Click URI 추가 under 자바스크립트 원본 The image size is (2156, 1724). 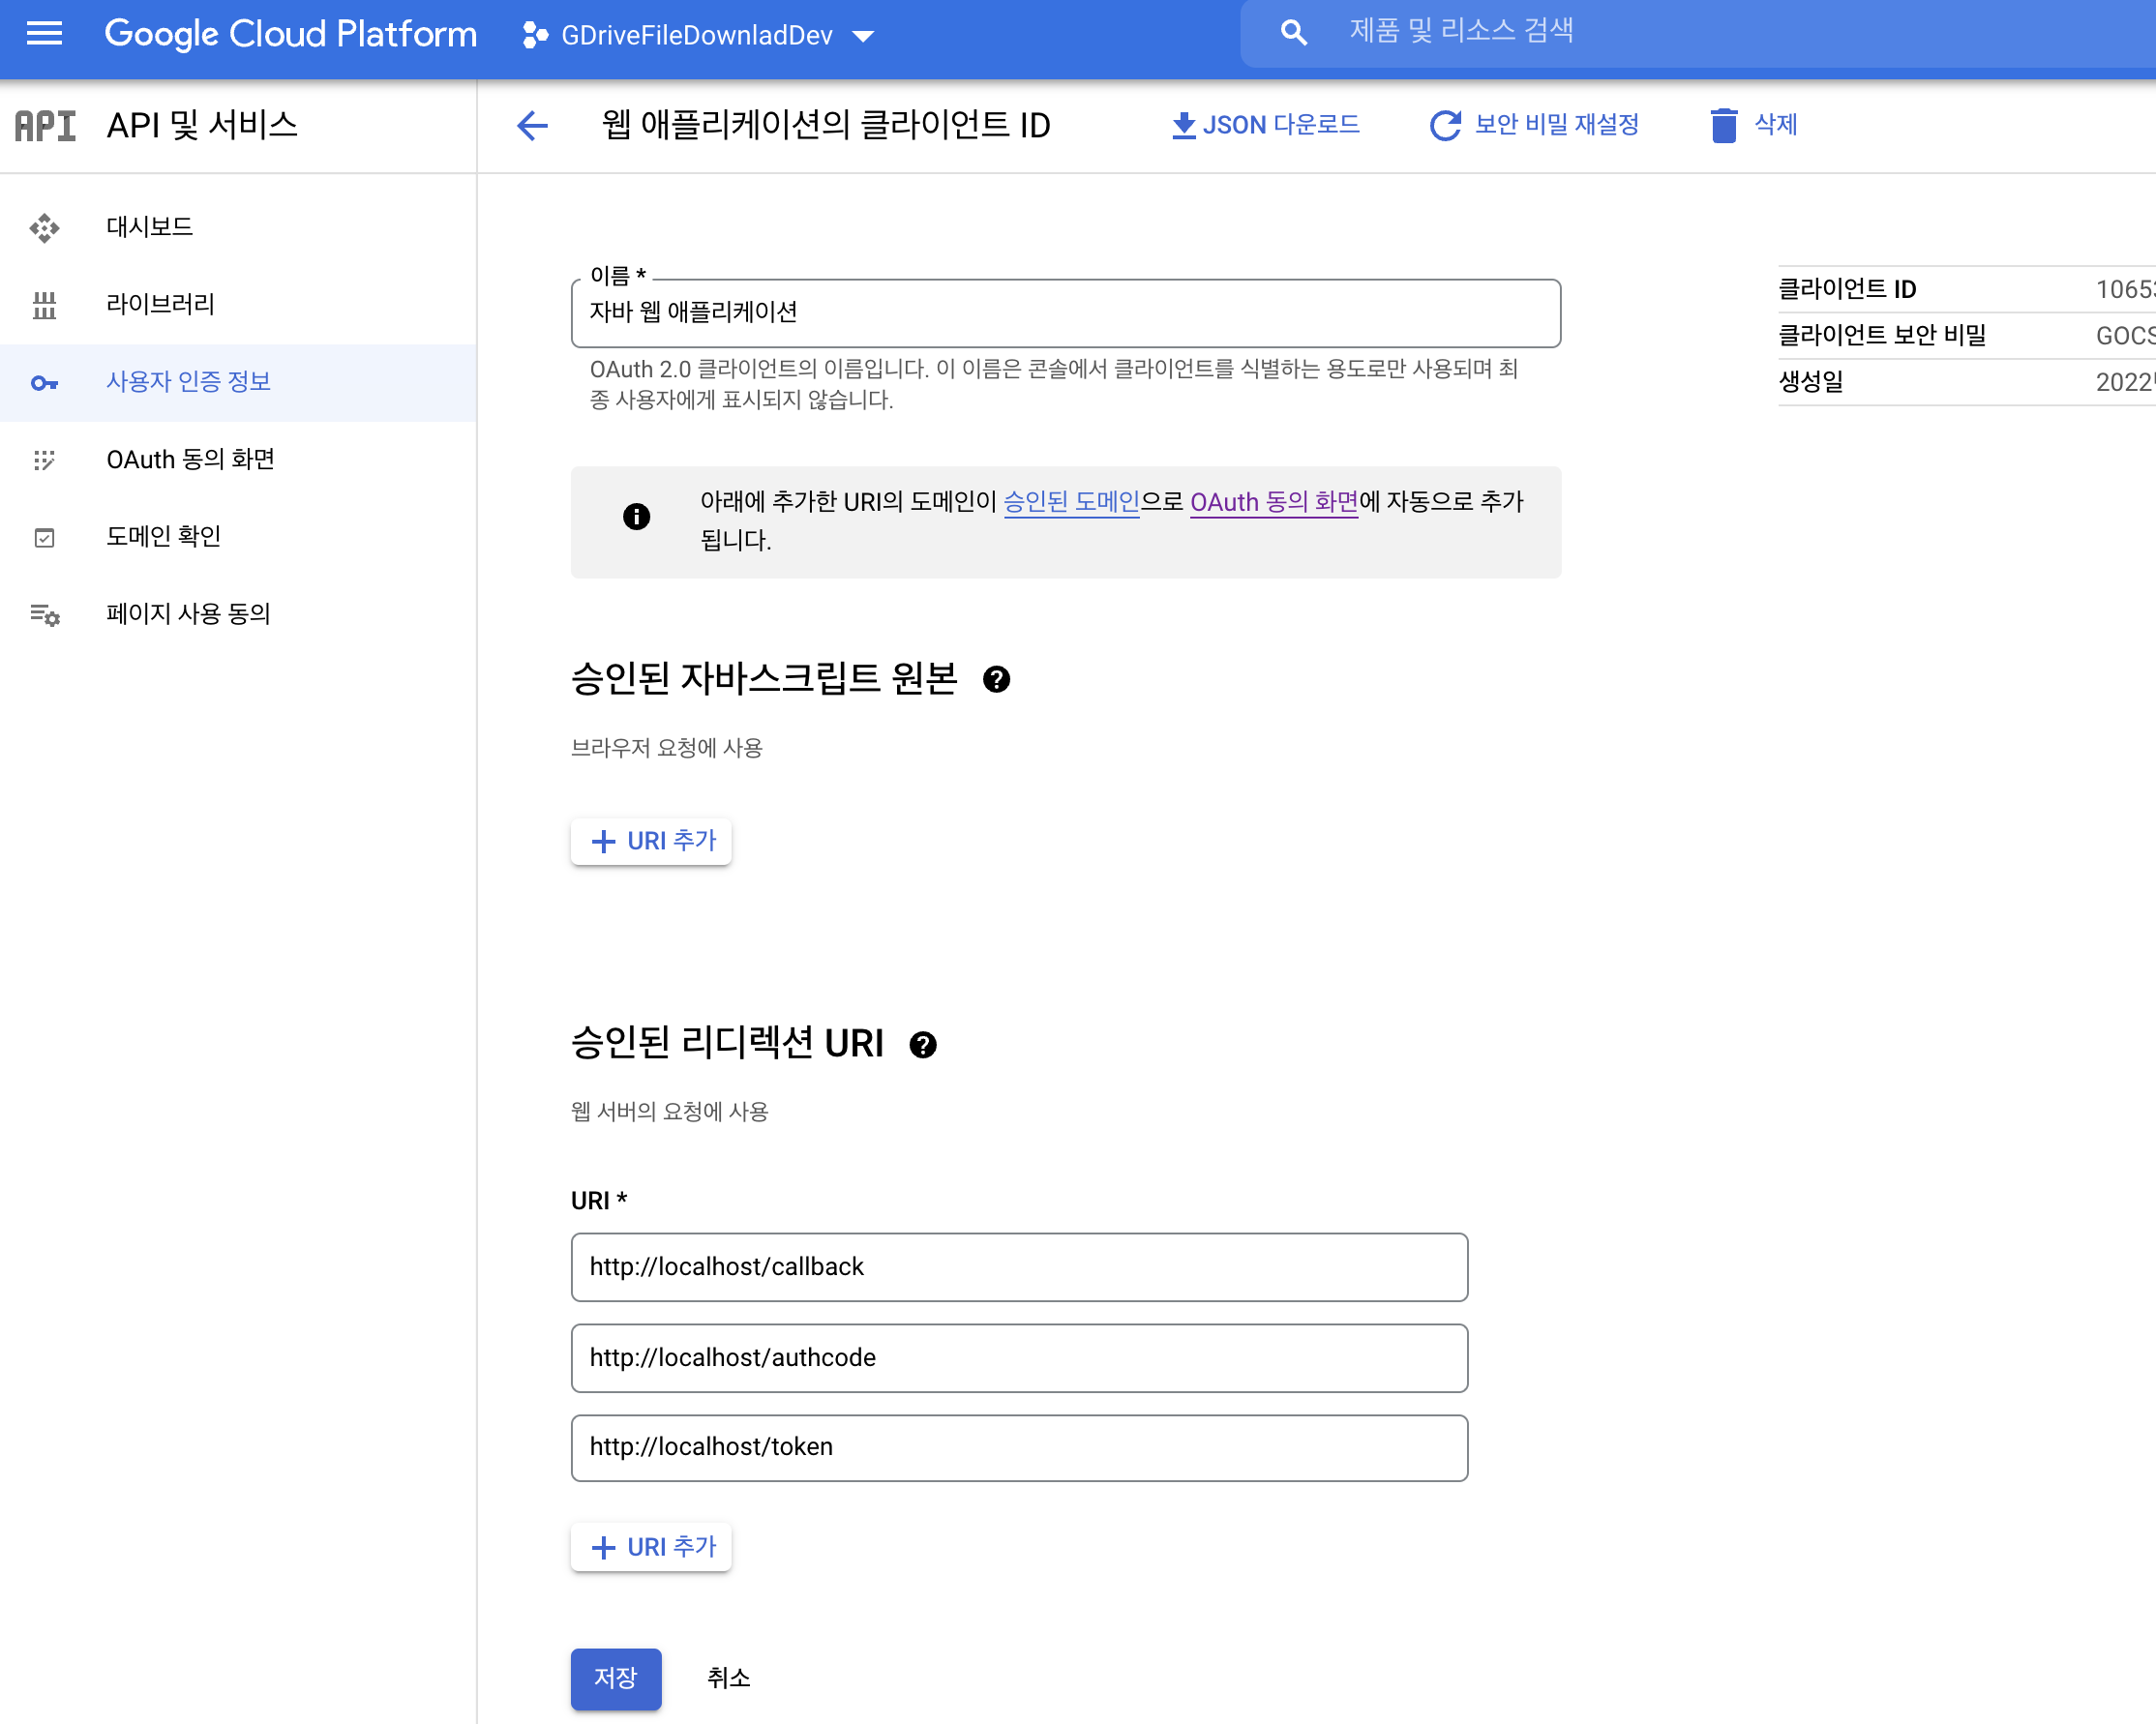point(652,841)
